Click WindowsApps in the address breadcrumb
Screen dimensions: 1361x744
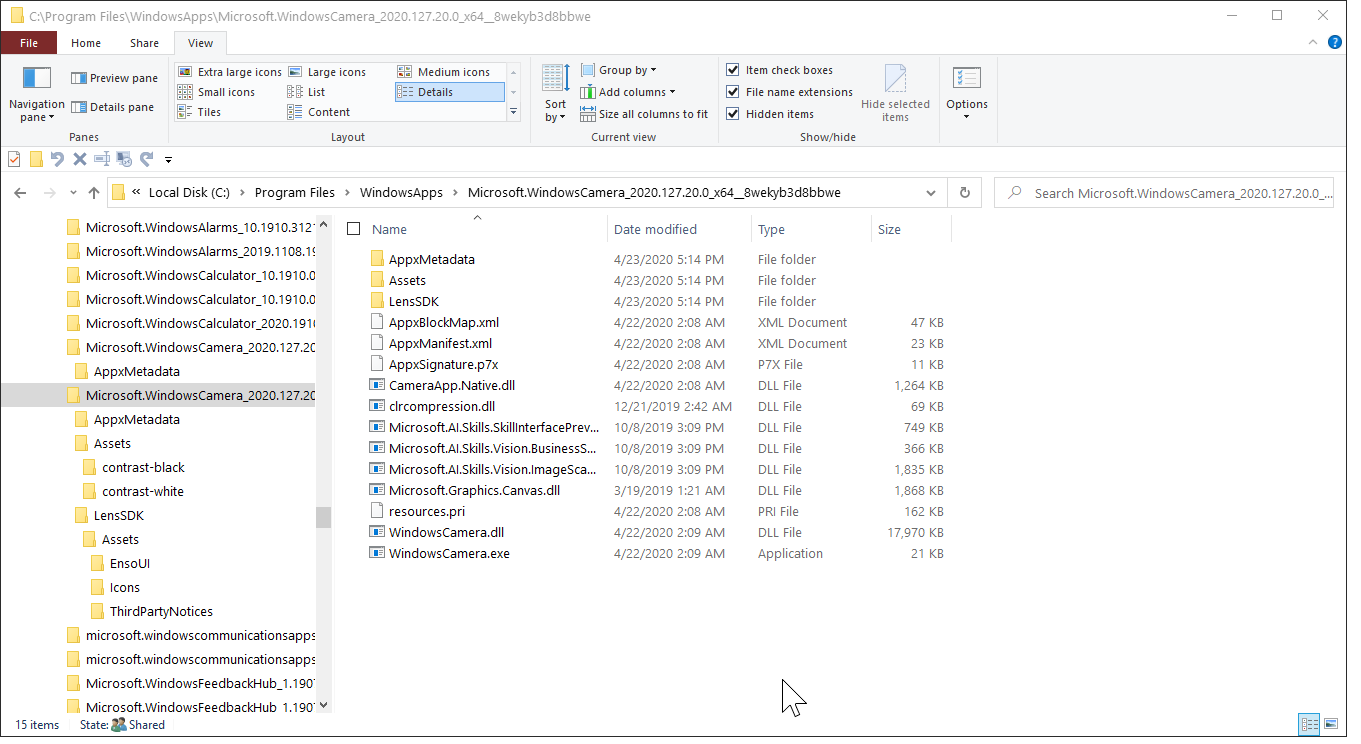pos(399,193)
